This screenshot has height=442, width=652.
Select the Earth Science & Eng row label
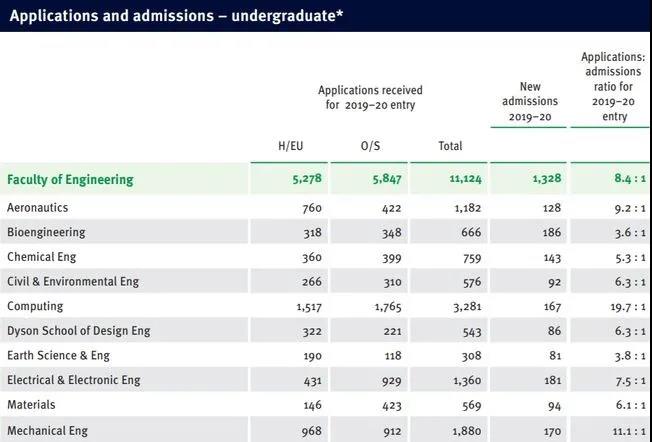(58, 356)
